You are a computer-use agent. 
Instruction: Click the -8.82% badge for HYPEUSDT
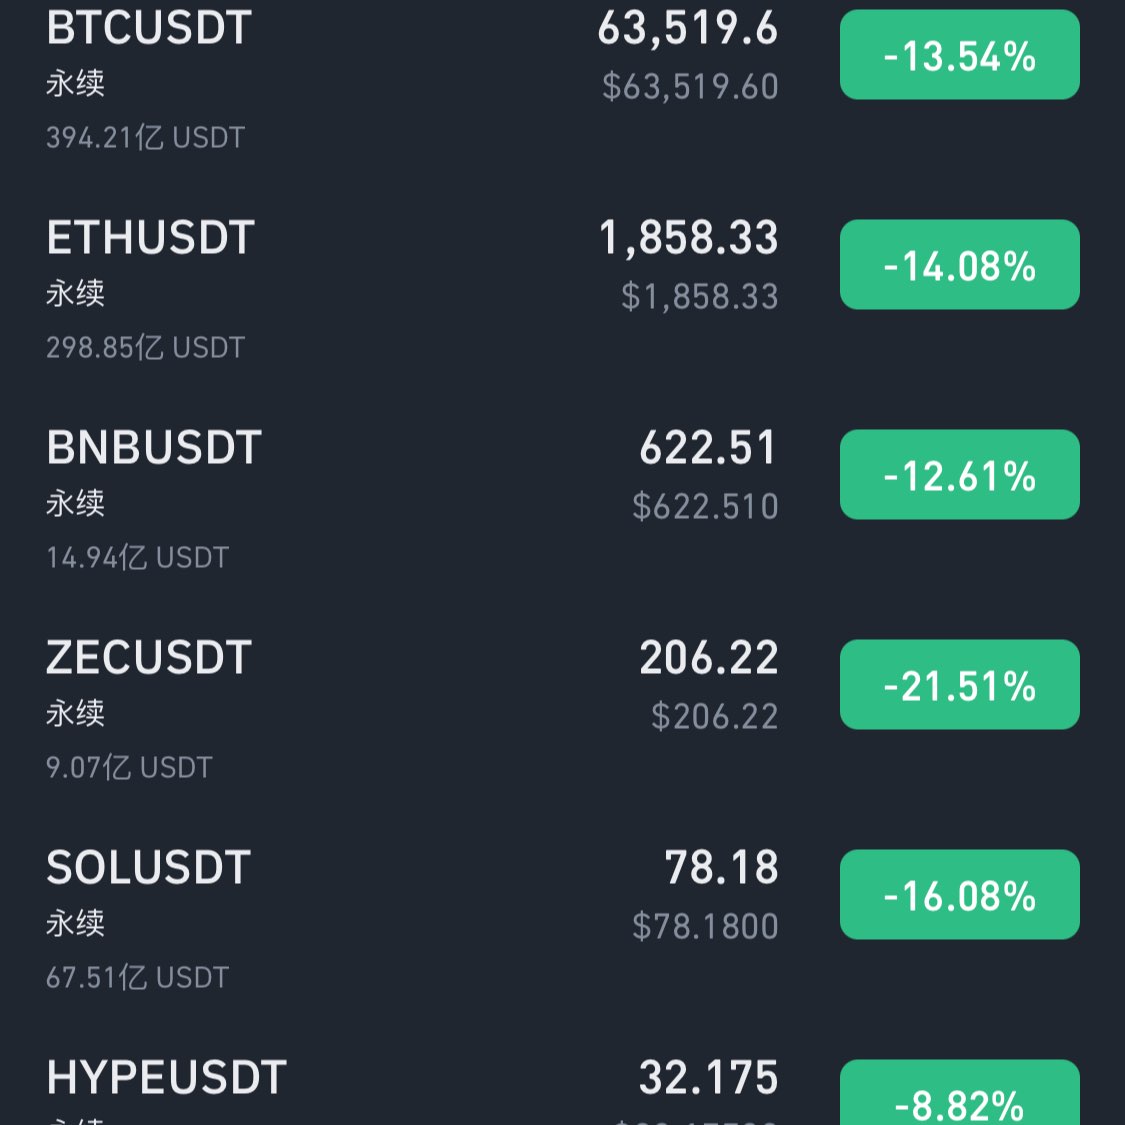coord(958,1104)
